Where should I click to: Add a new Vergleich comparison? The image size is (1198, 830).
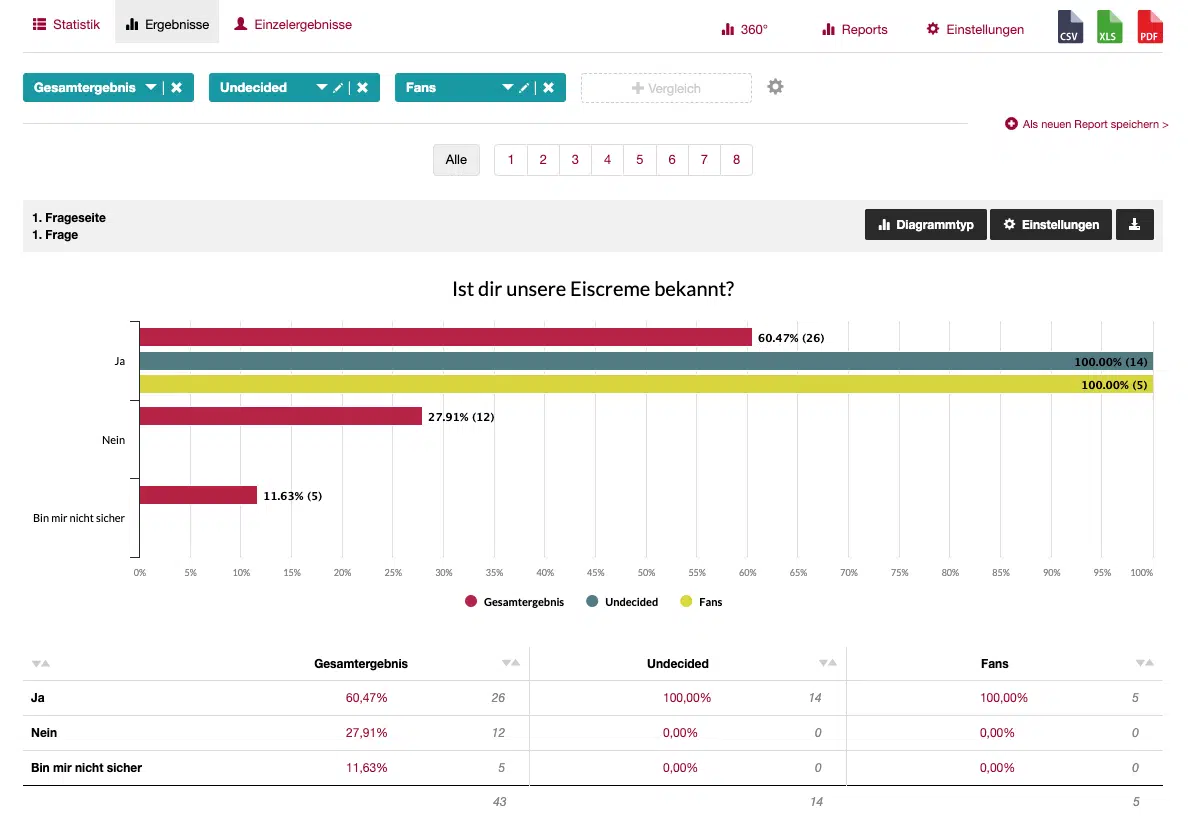coord(666,88)
